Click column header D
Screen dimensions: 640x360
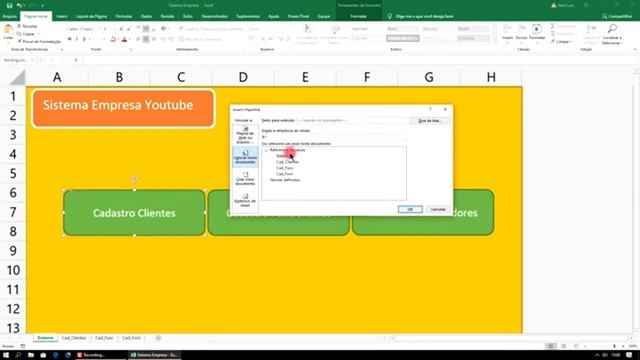click(243, 77)
